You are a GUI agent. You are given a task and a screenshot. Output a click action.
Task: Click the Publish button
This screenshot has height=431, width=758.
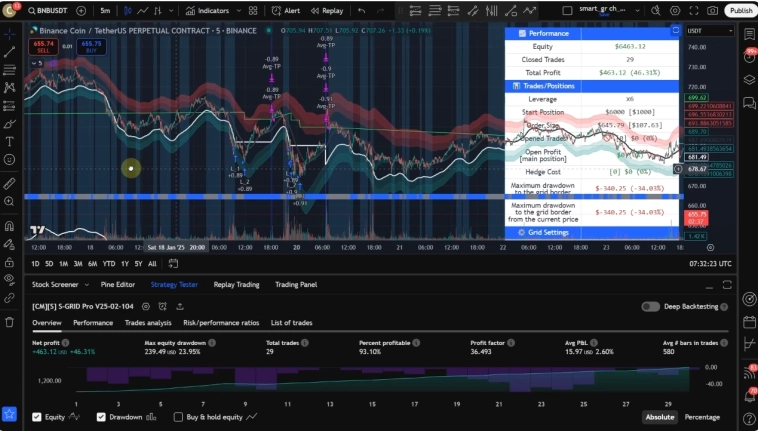pos(740,10)
